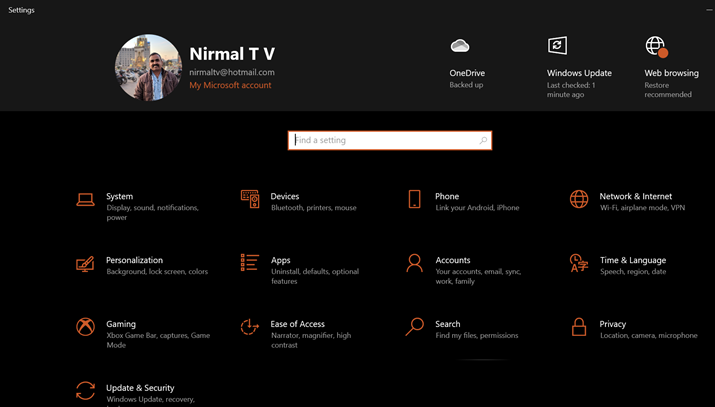Open the System laptop icon
Viewport: 715px width, 407px height.
[x=85, y=200]
